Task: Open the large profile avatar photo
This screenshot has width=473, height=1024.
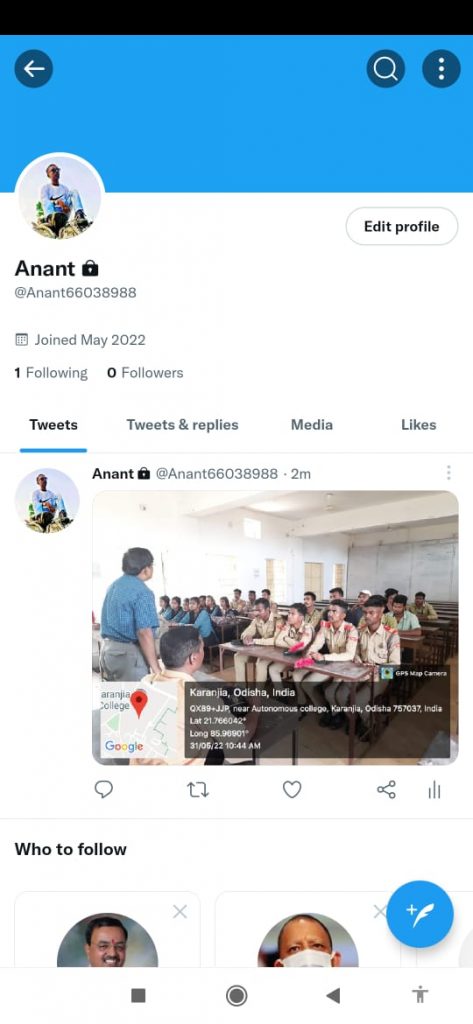Action: coord(59,198)
